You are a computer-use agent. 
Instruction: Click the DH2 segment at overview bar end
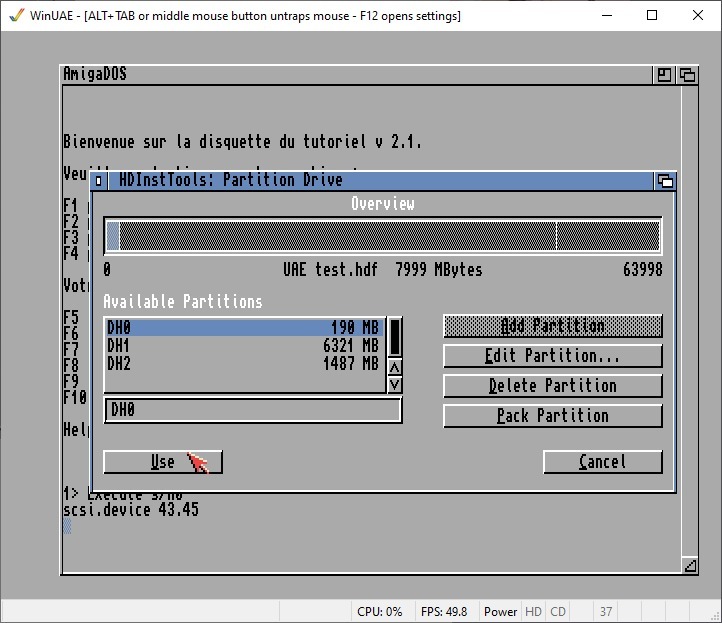pos(608,236)
